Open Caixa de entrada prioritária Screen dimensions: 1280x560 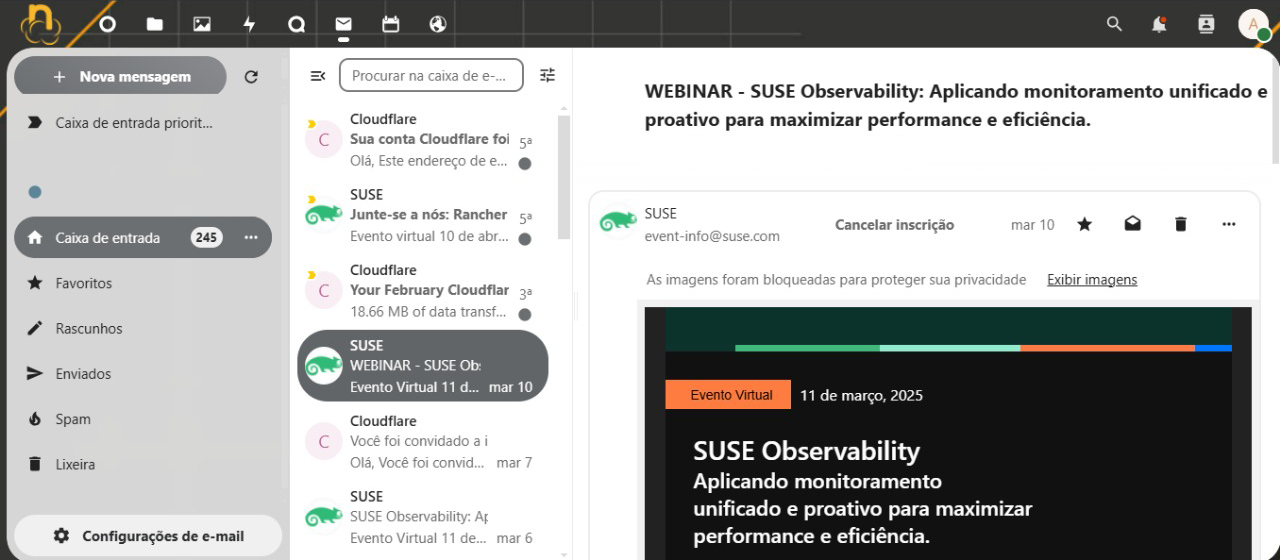143,123
